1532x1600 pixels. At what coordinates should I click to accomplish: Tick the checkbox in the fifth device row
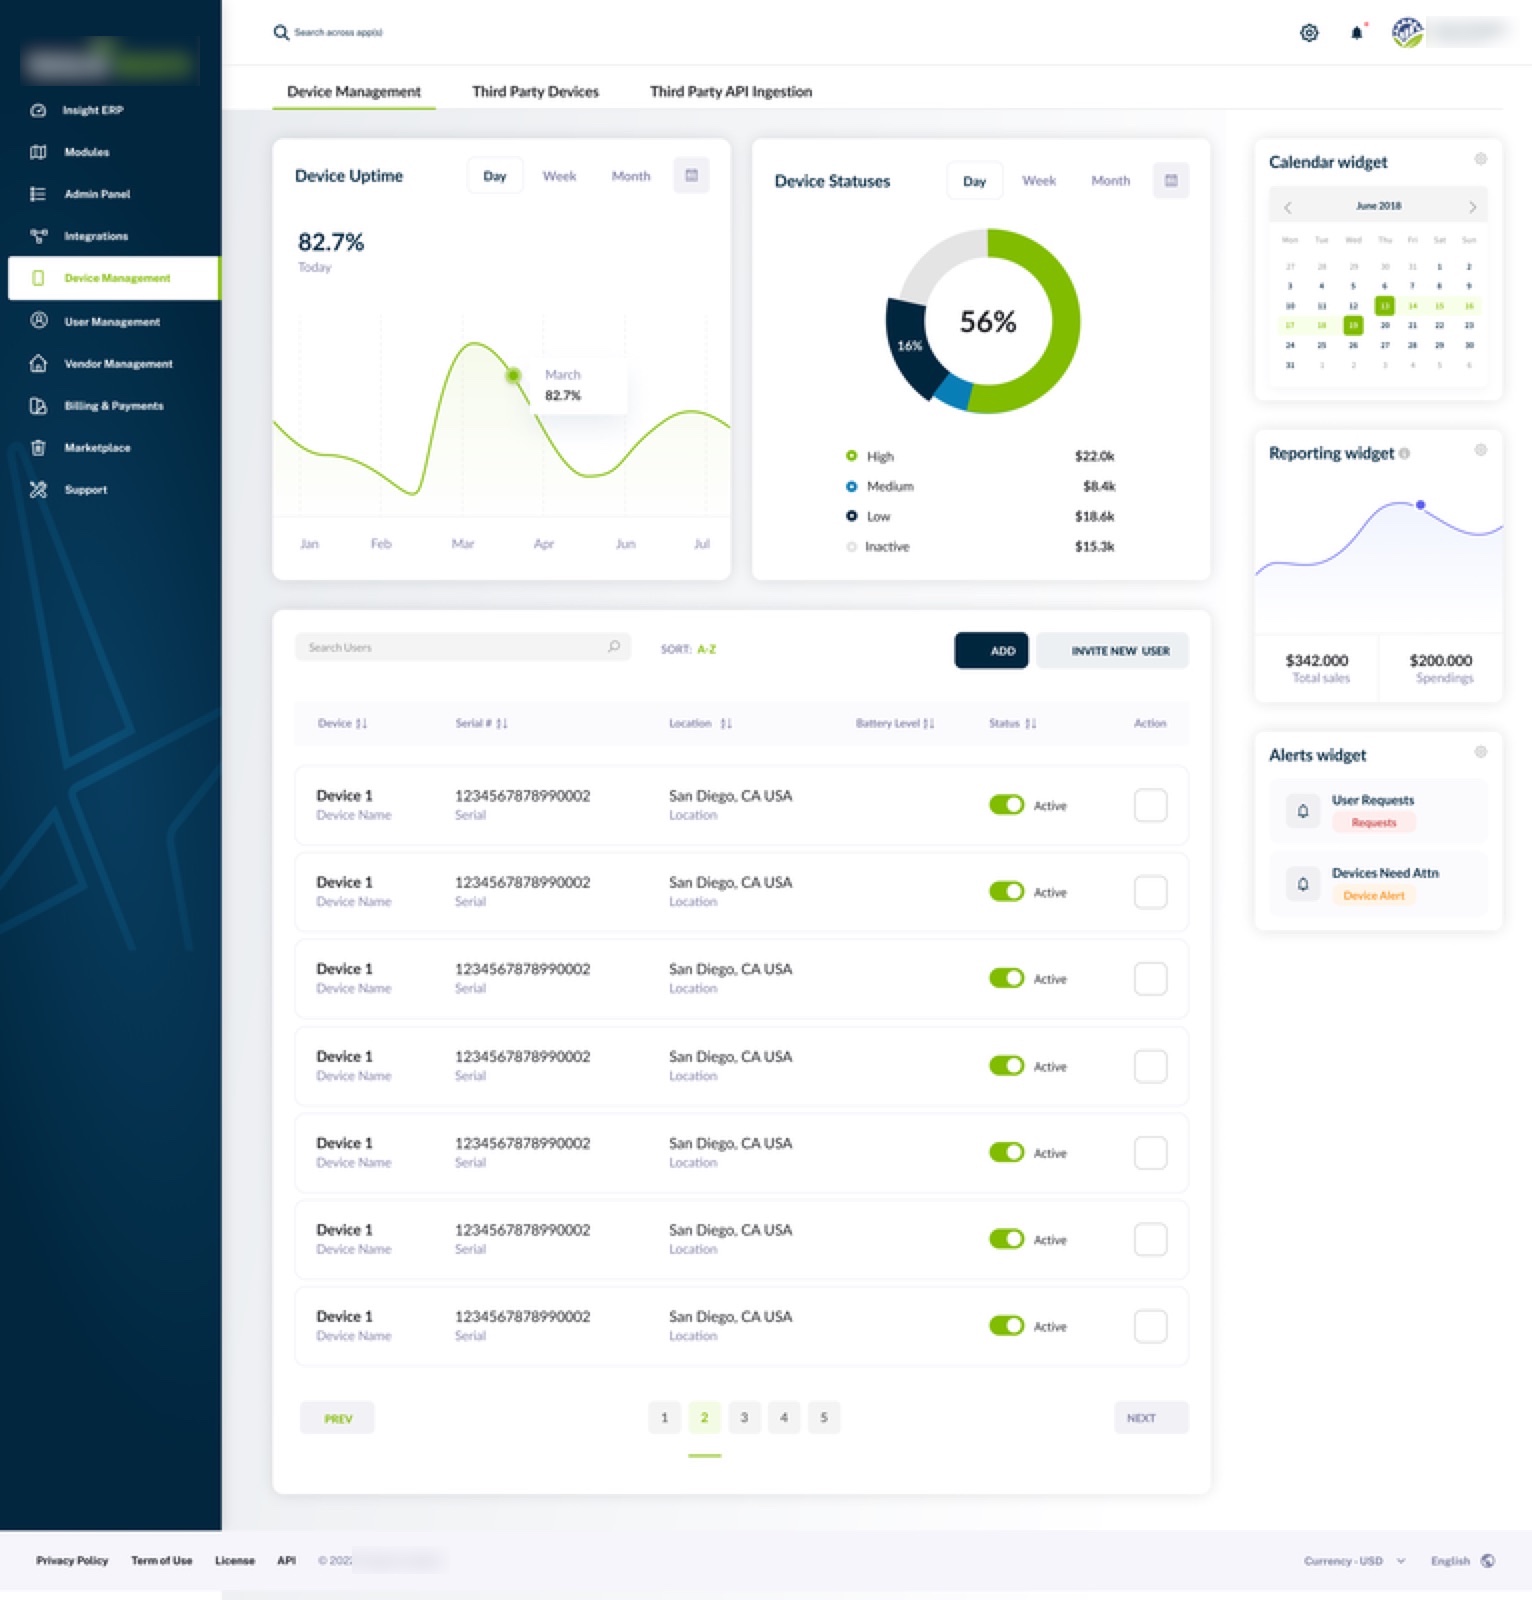(1151, 1153)
